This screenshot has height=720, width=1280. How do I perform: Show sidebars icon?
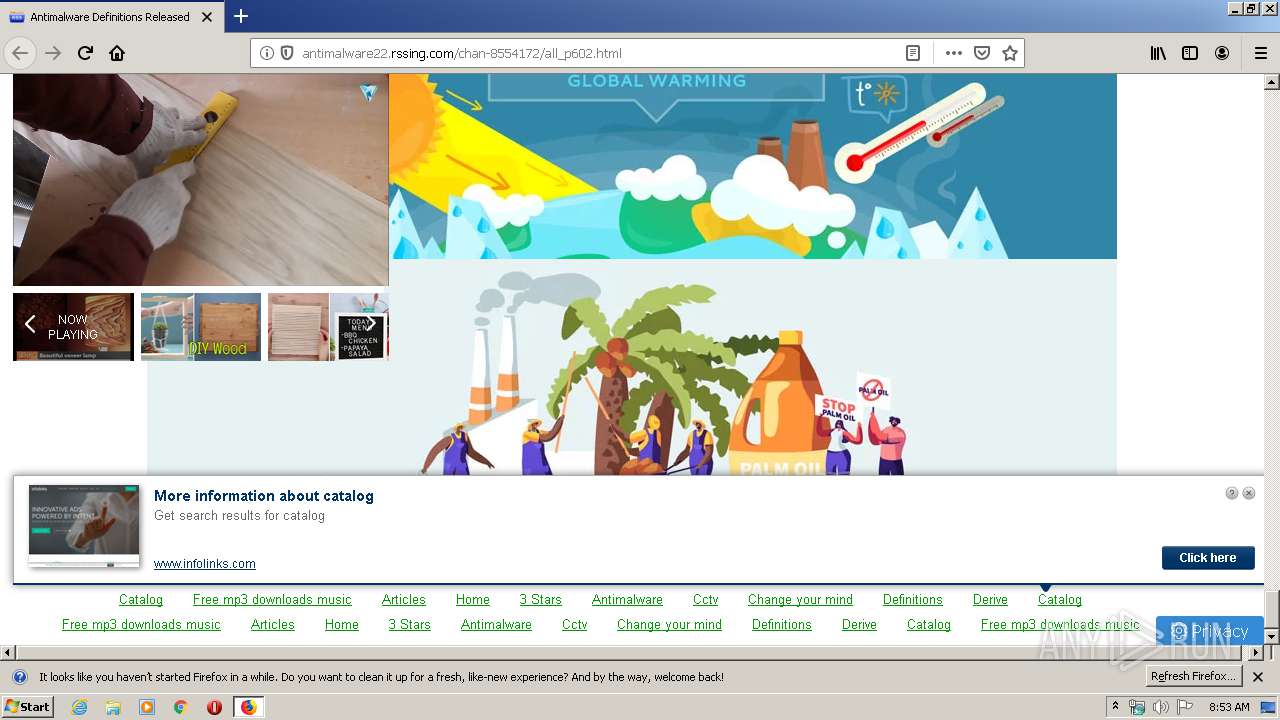pyautogui.click(x=1190, y=53)
